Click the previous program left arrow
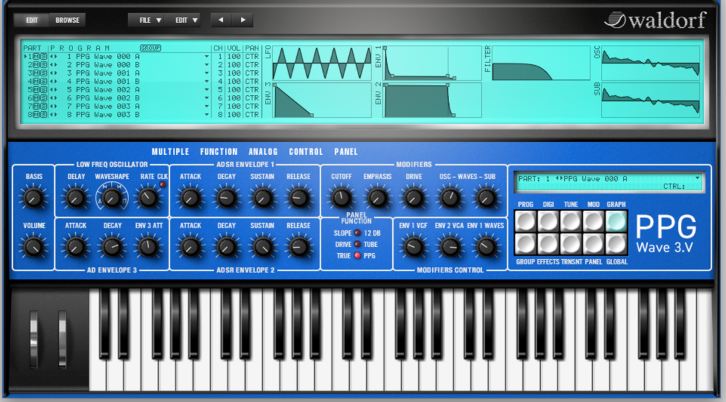Image resolution: width=726 pixels, height=402 pixels. [221, 20]
